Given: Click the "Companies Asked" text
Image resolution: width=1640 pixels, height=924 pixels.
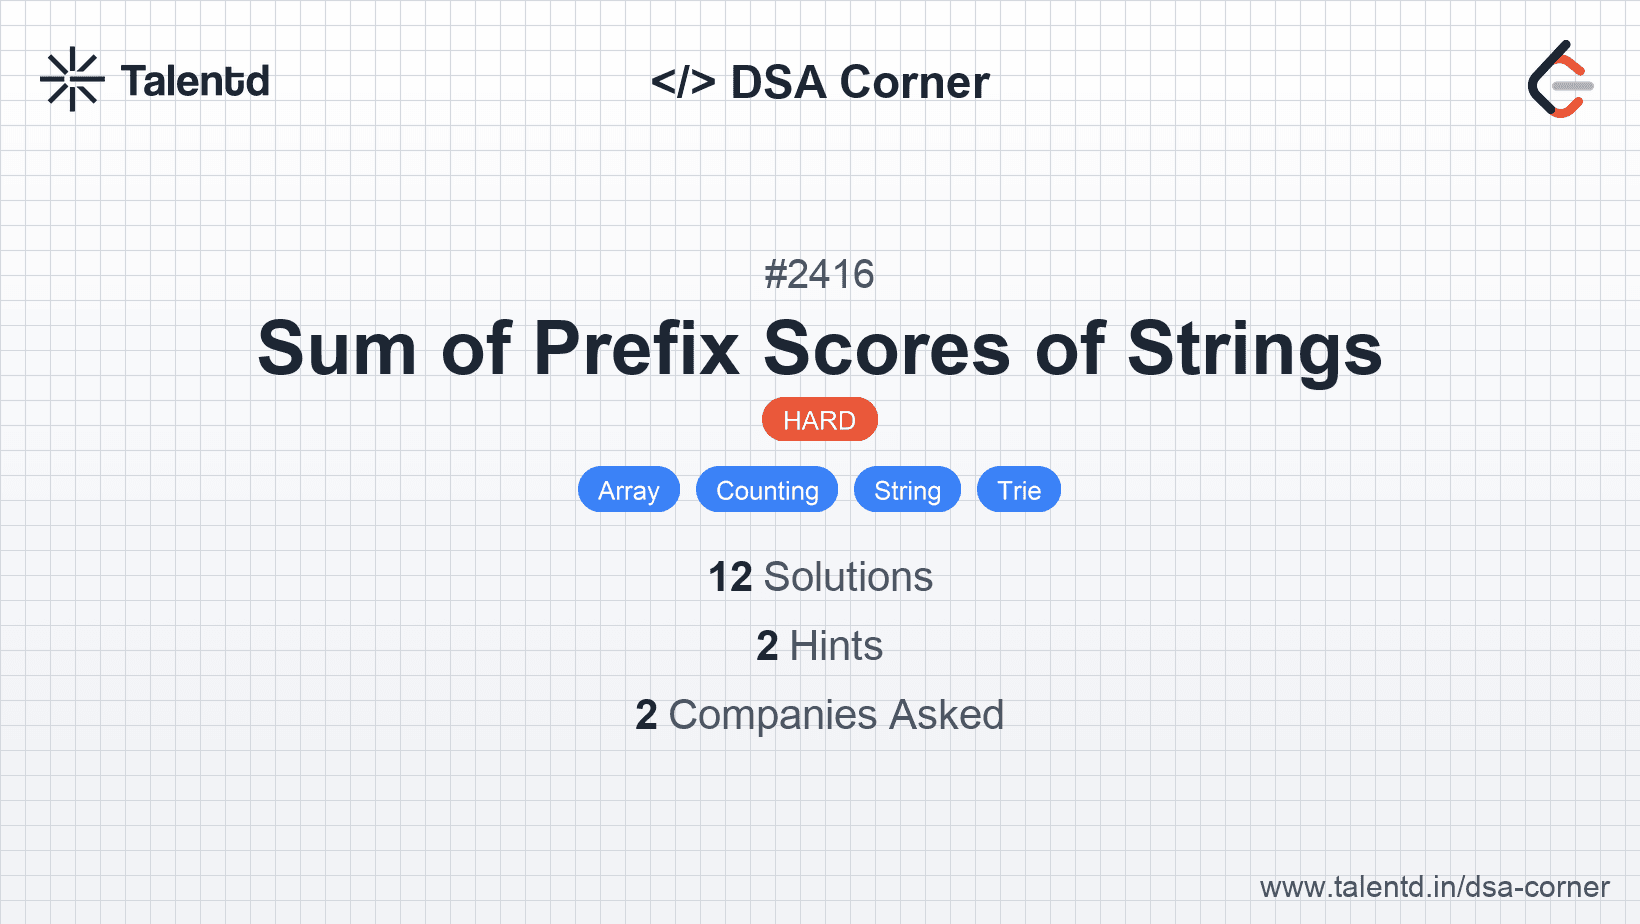Looking at the screenshot, I should point(836,715).
